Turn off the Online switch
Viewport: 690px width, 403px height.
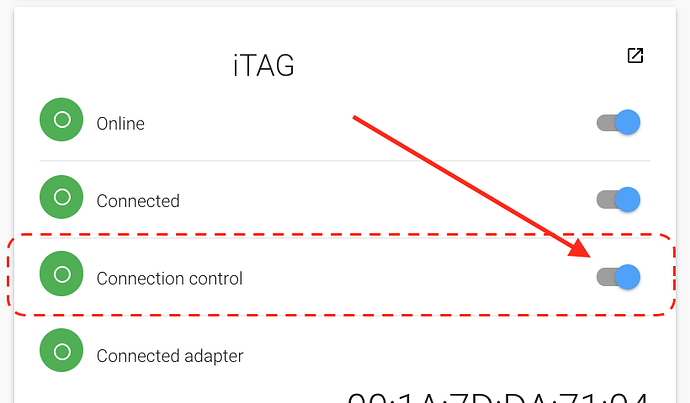(618, 123)
